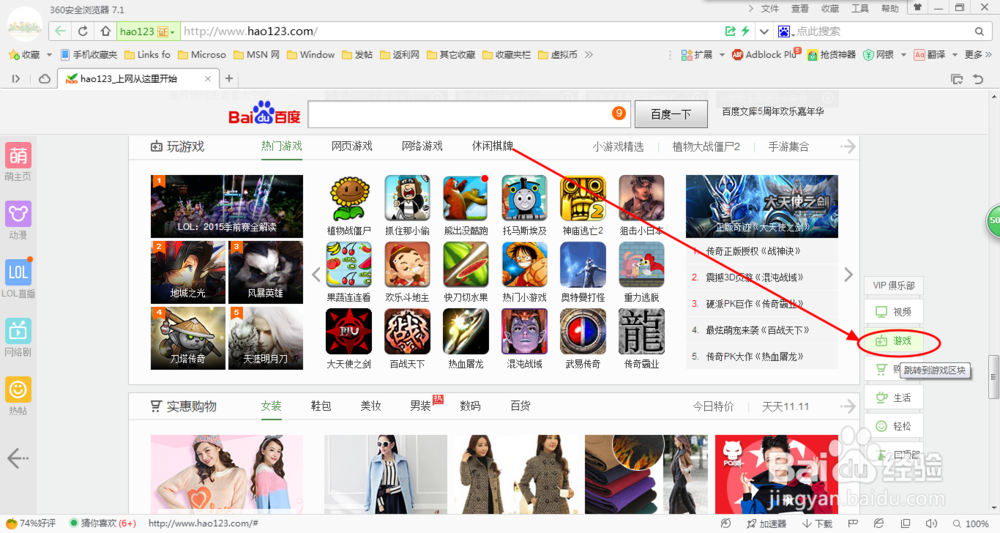Launch the 抓住那小偷 game icon
This screenshot has height=533, width=1000.
point(408,199)
